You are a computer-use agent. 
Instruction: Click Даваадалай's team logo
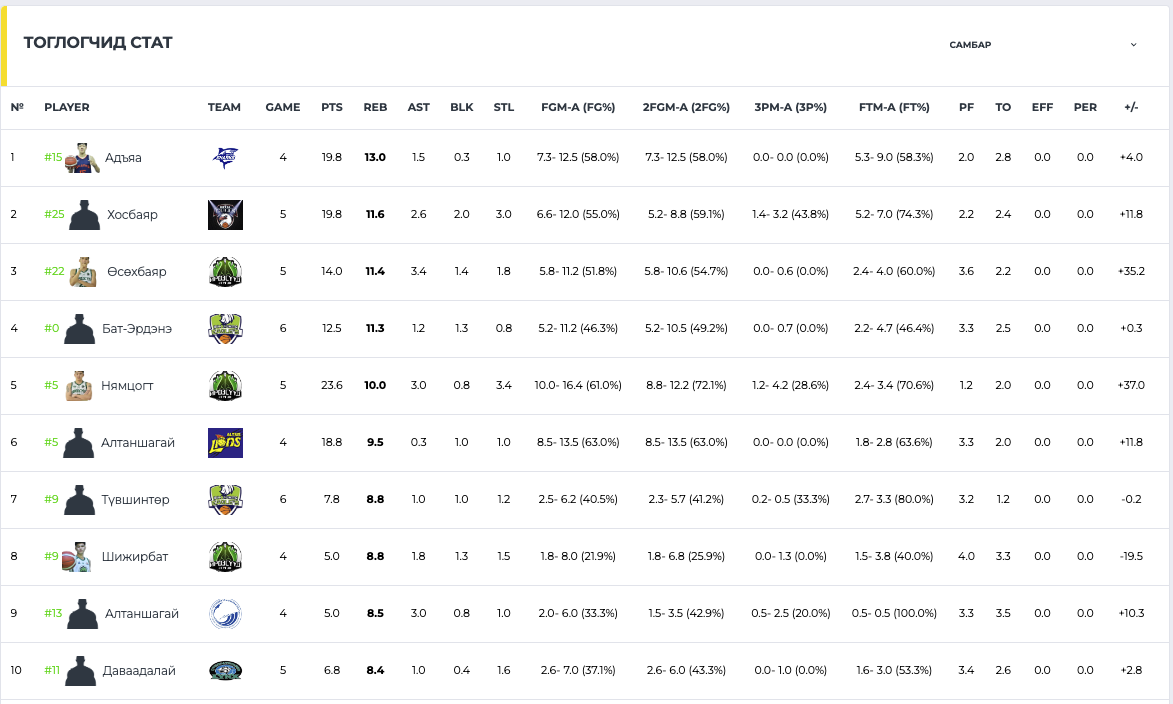[x=225, y=671]
